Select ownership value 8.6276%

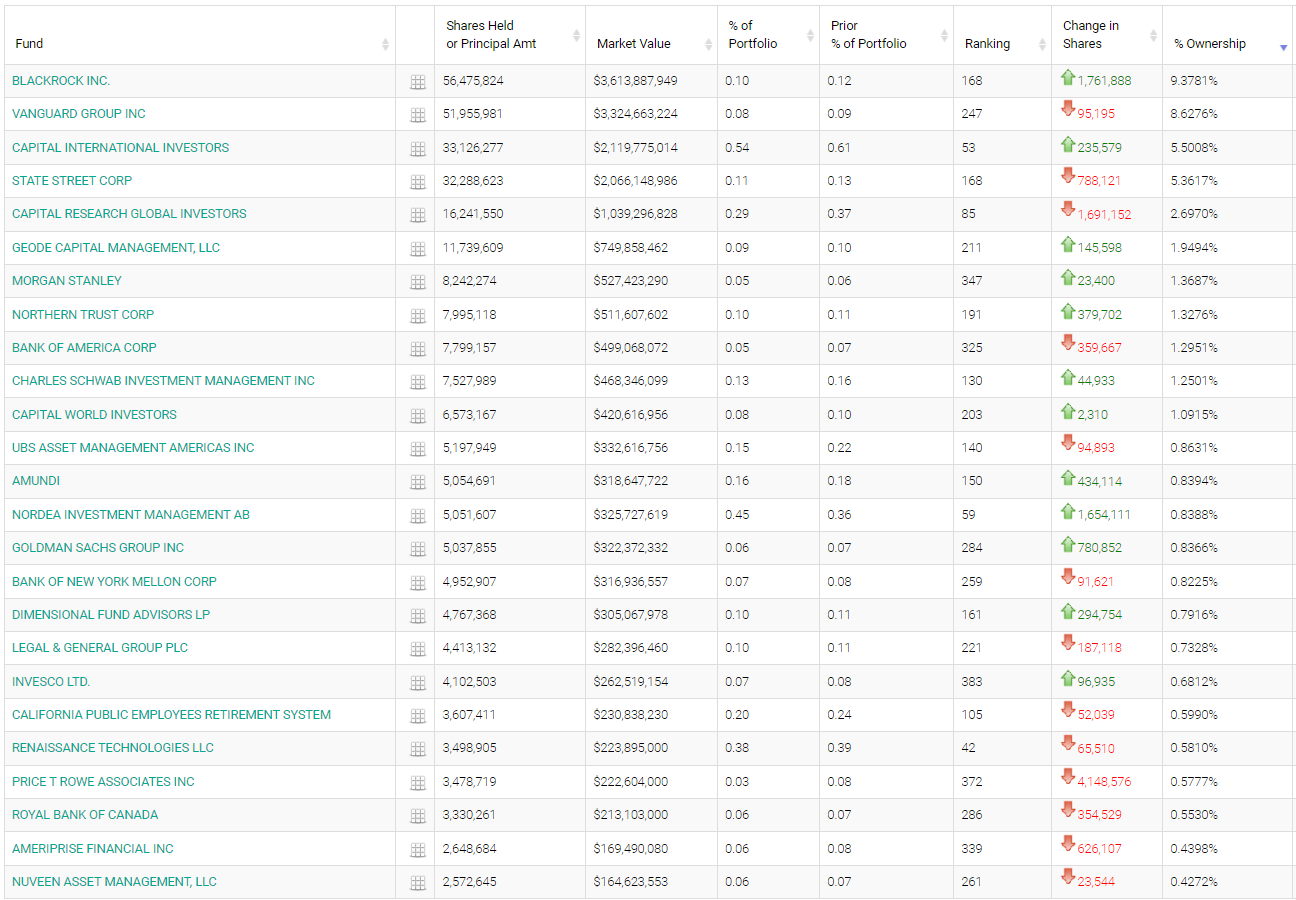click(1194, 113)
